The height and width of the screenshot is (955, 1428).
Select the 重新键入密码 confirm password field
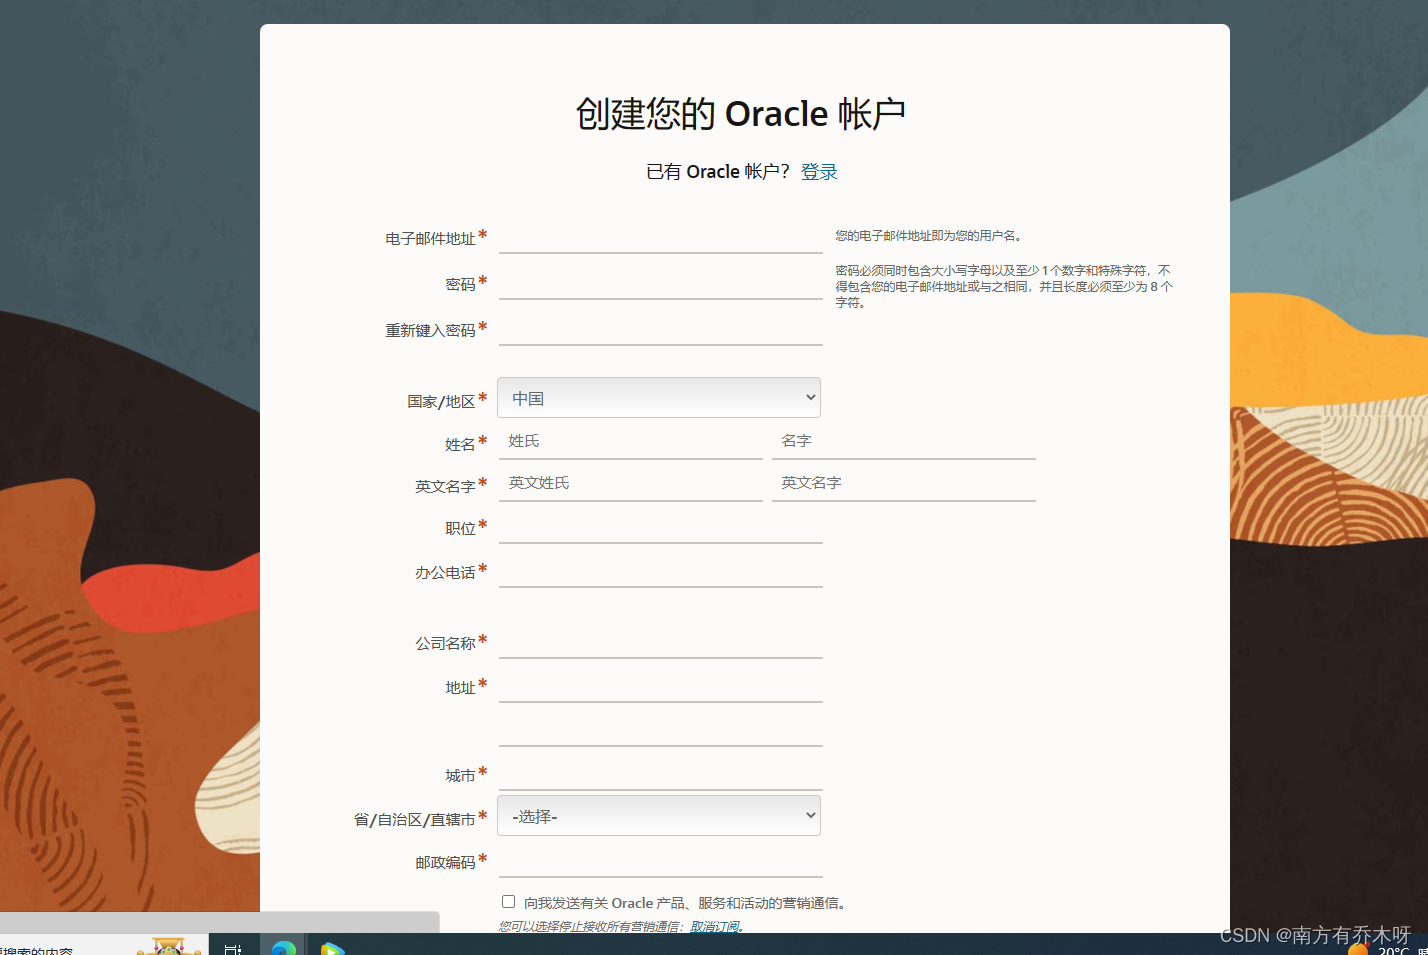pyautogui.click(x=660, y=330)
